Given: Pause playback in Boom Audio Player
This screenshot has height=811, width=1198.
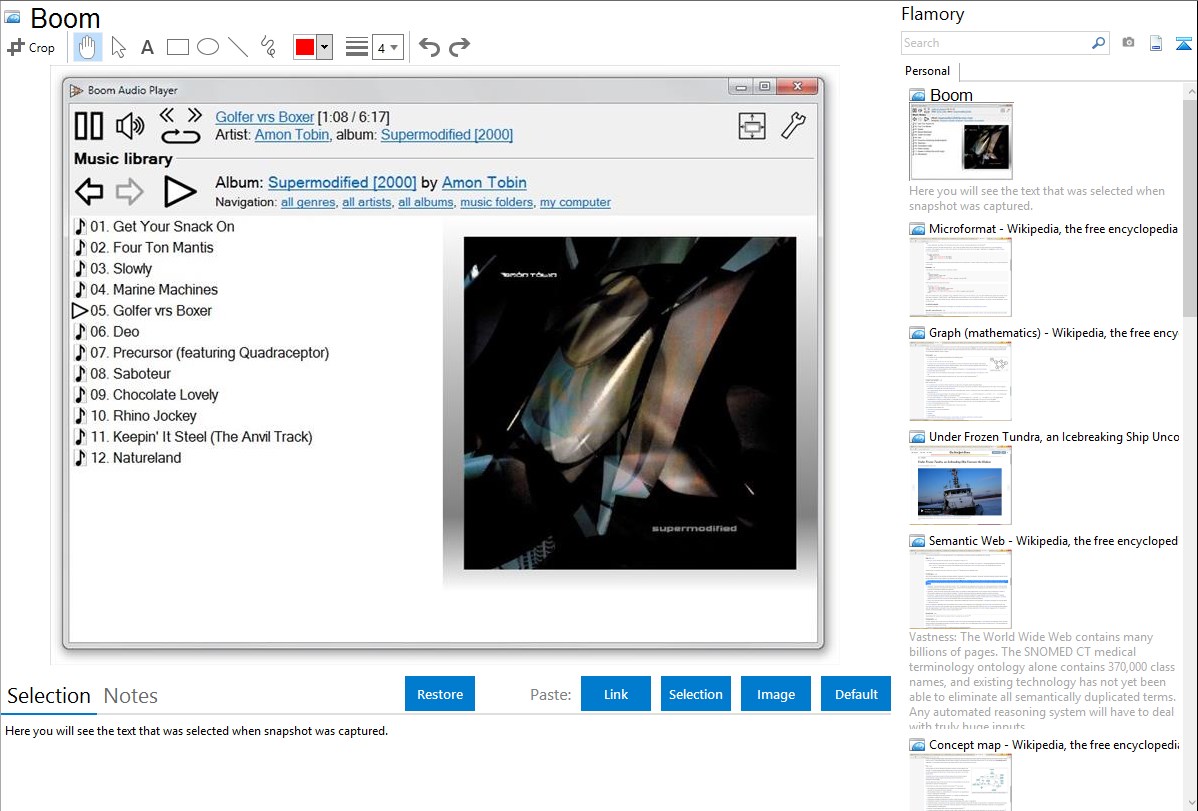Looking at the screenshot, I should click(x=89, y=125).
